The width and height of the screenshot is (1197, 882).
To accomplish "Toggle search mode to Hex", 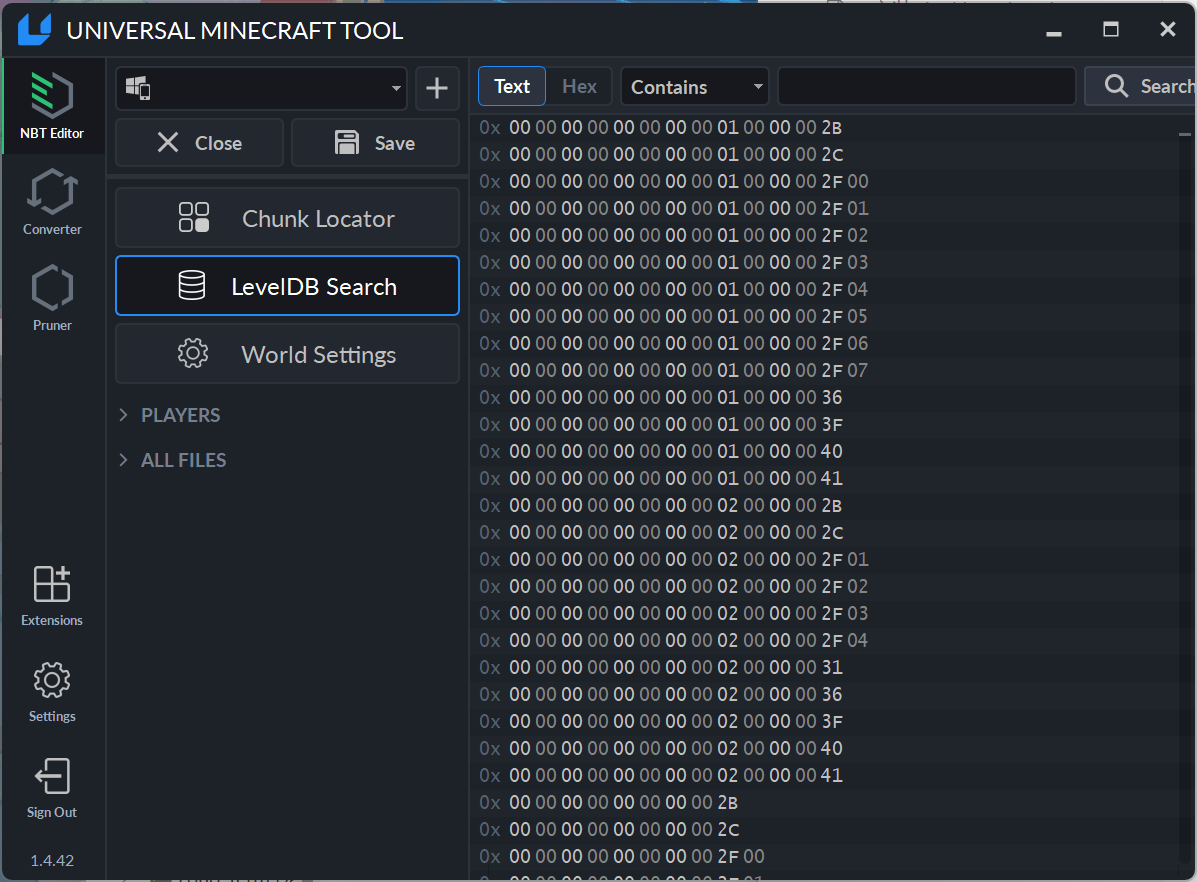I will pyautogui.click(x=579, y=87).
